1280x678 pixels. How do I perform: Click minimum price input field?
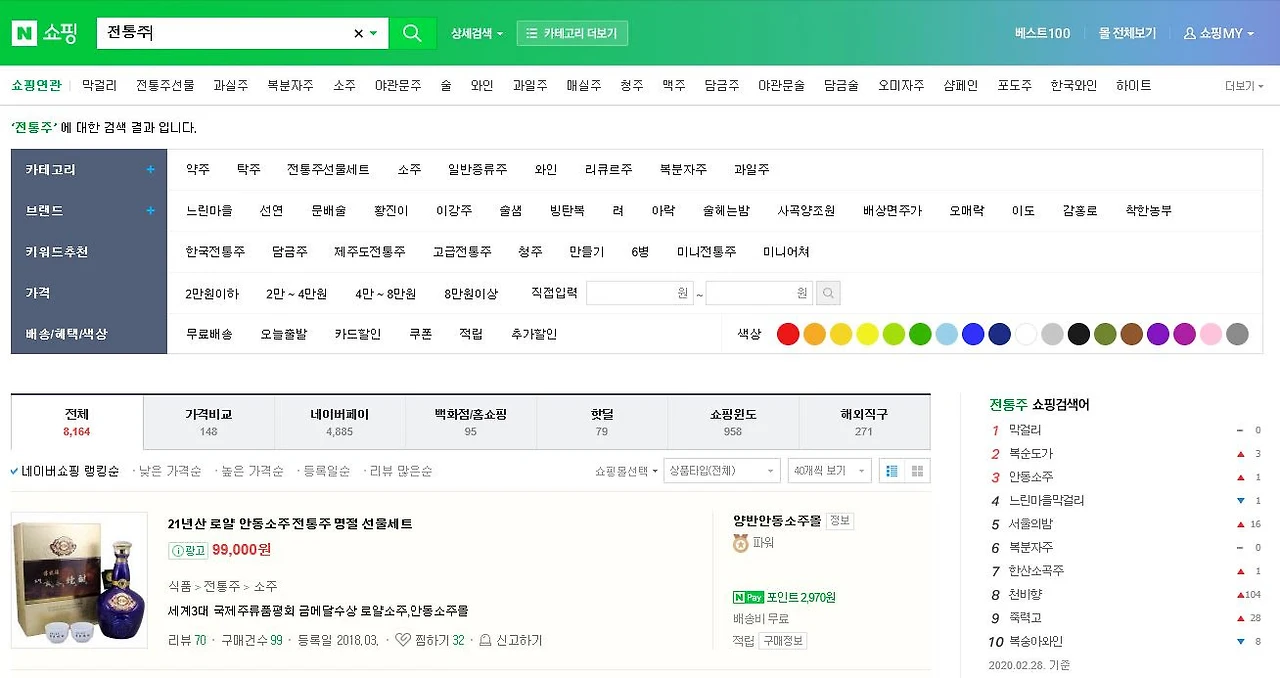click(640, 293)
